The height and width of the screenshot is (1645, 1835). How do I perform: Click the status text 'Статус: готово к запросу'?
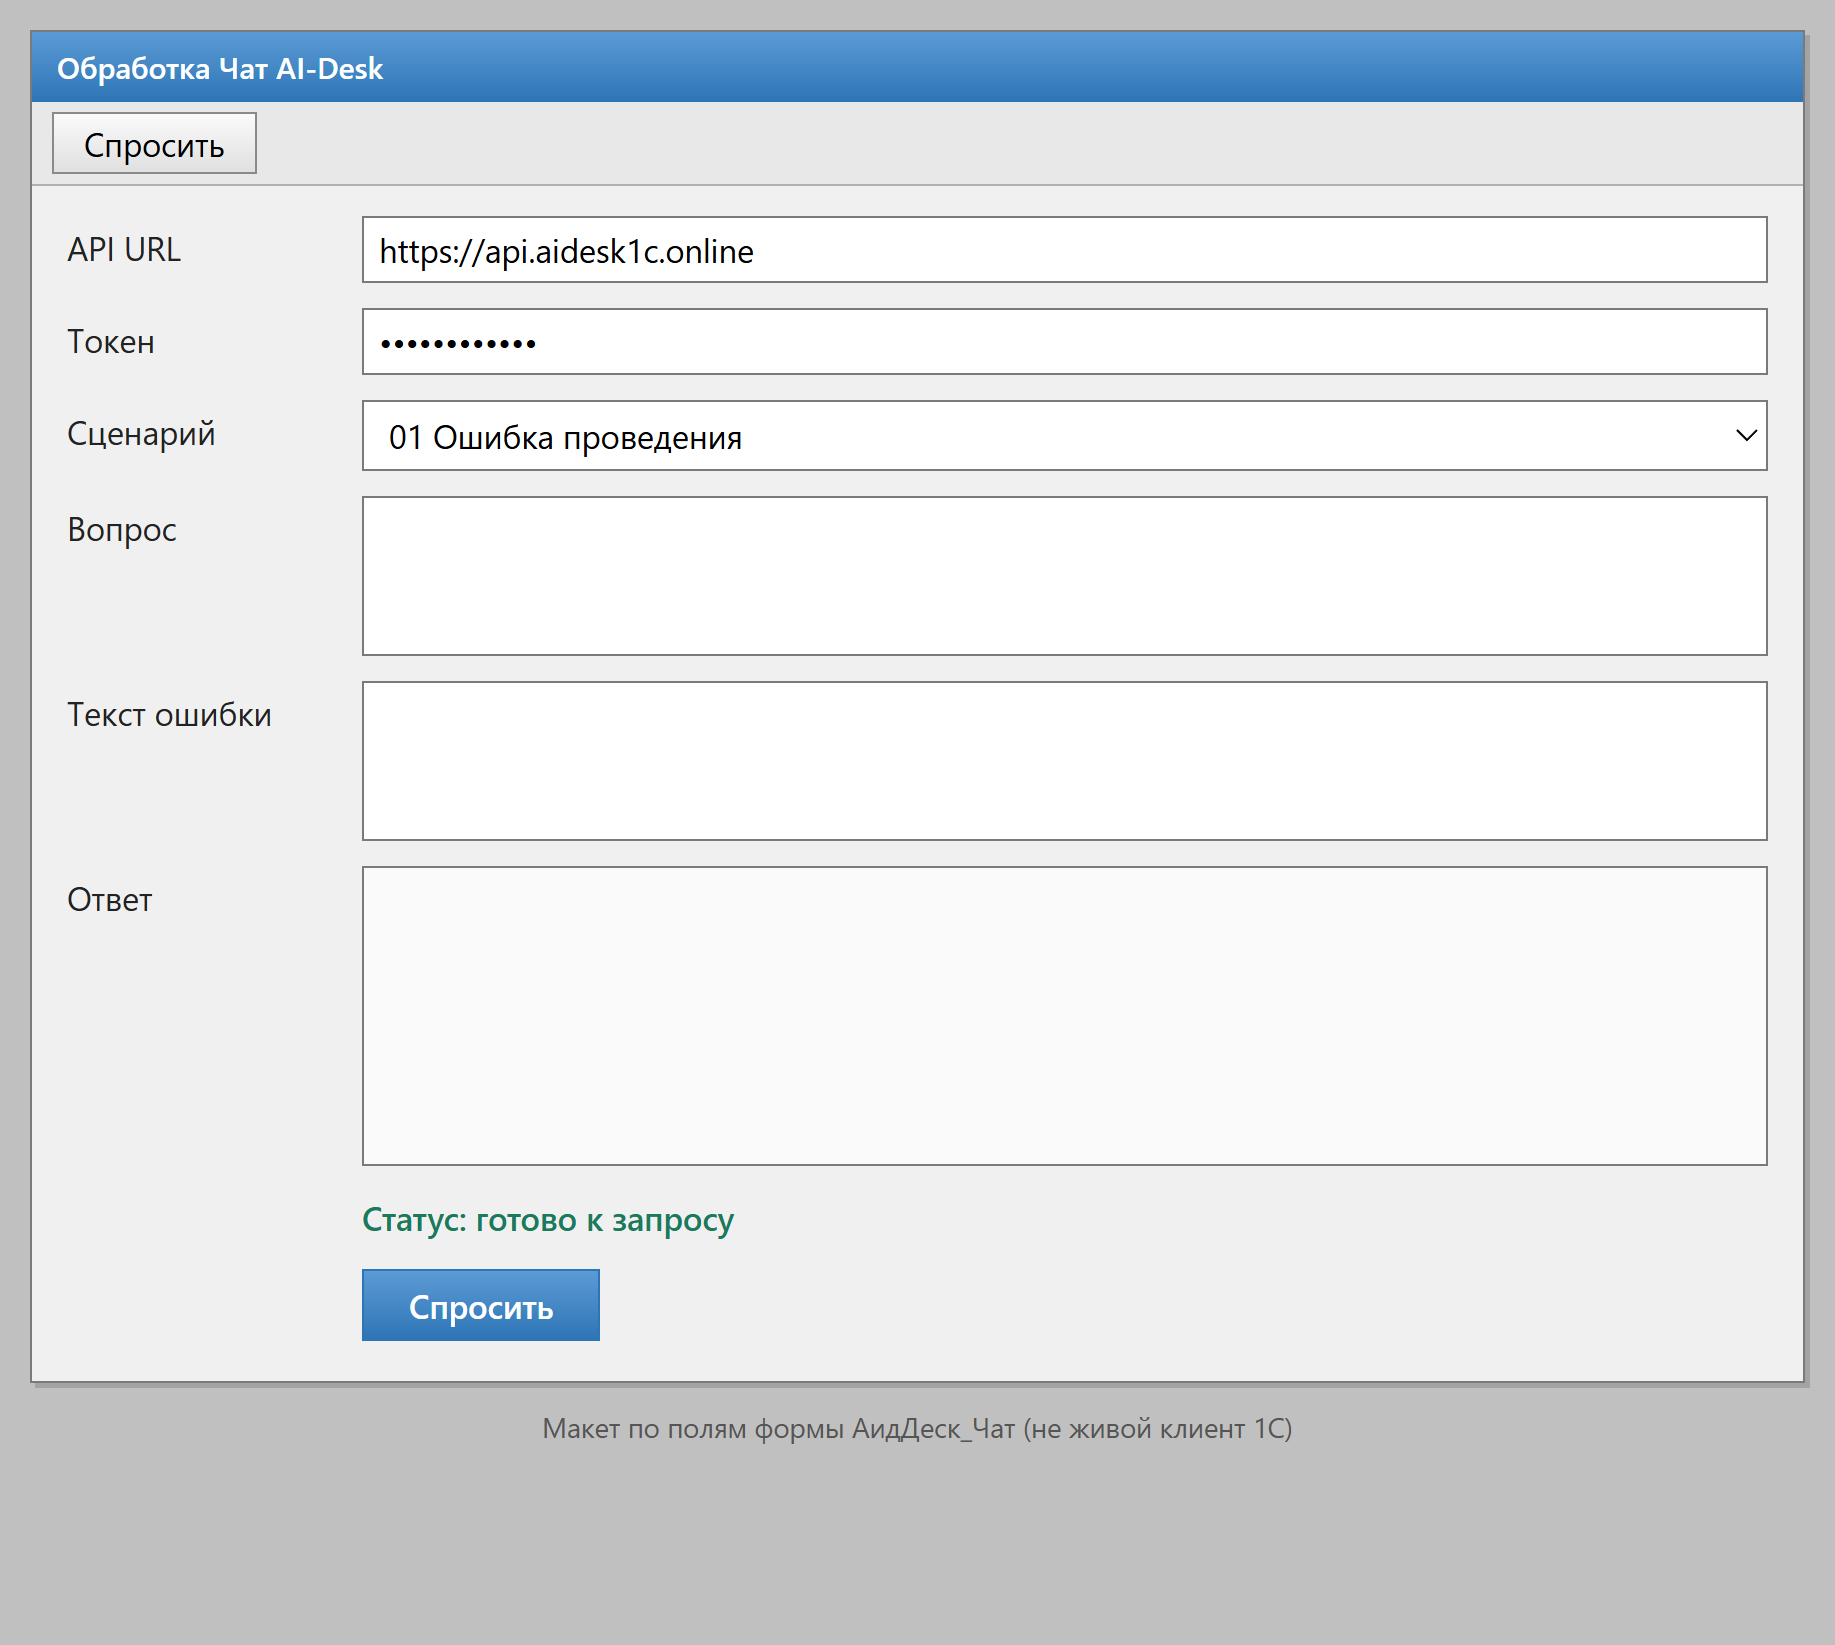(548, 1220)
